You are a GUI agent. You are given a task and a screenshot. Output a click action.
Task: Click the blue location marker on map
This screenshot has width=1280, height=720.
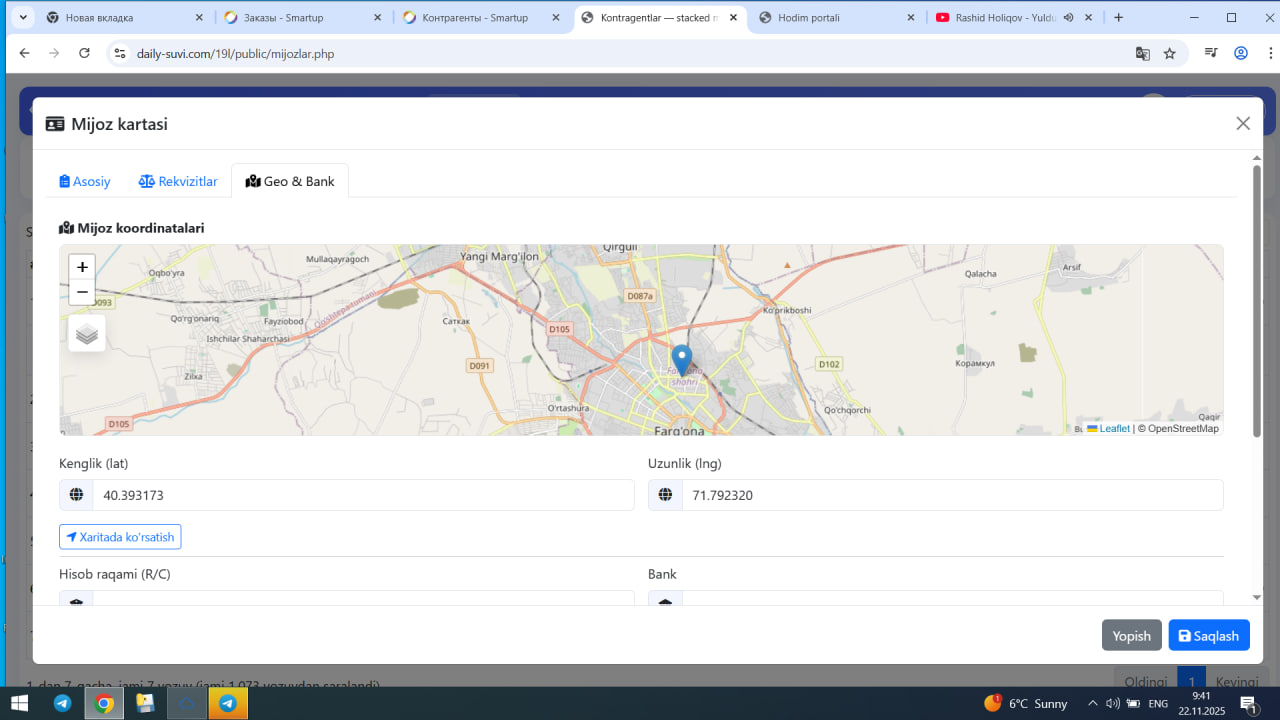681,359
